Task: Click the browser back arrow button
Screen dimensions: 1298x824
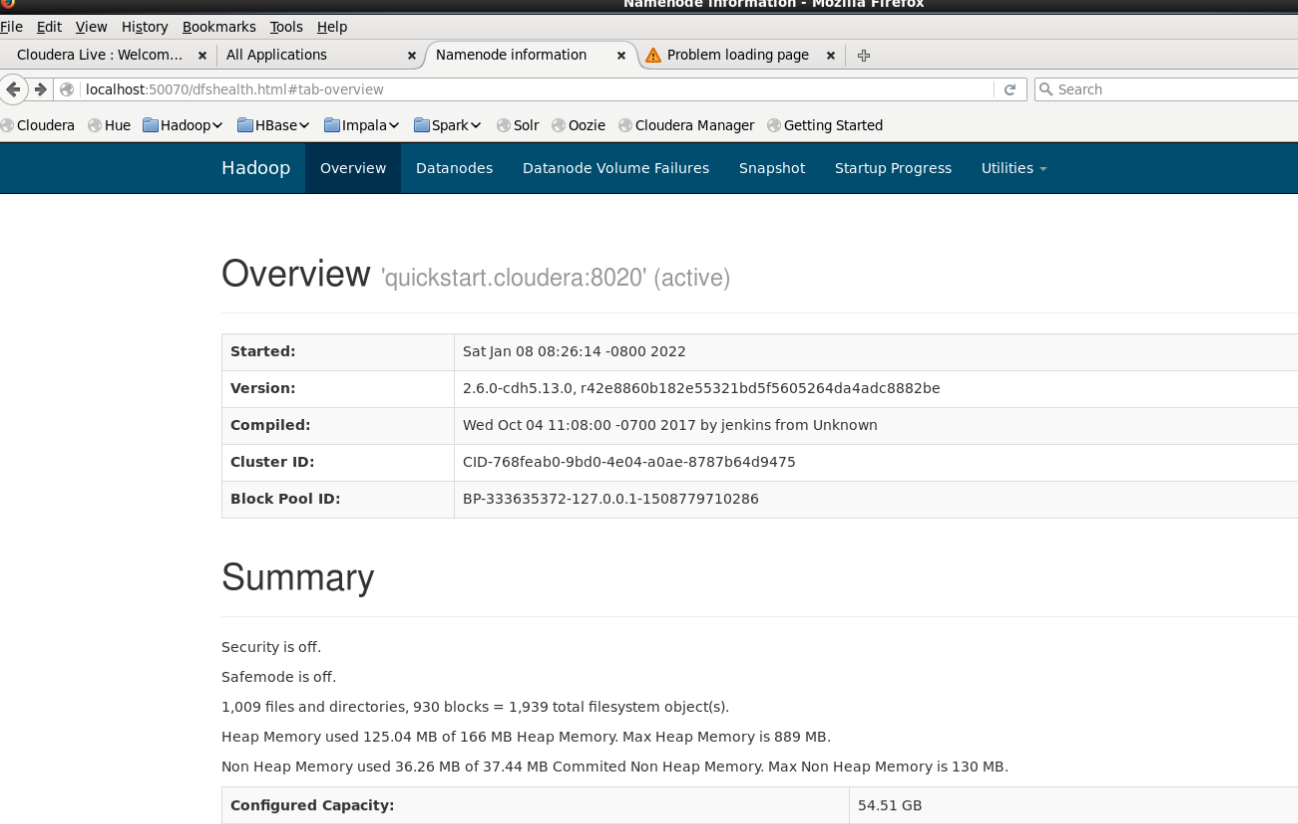Action: pyautogui.click(x=13, y=89)
